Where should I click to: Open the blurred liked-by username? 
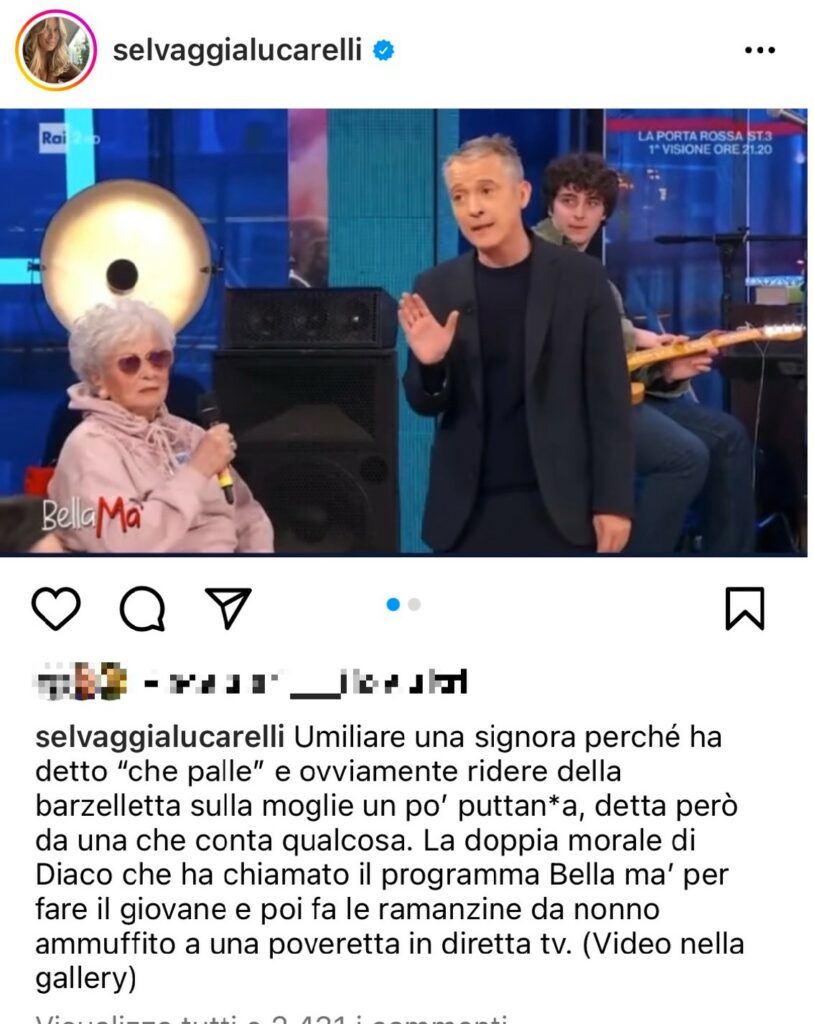(305, 682)
